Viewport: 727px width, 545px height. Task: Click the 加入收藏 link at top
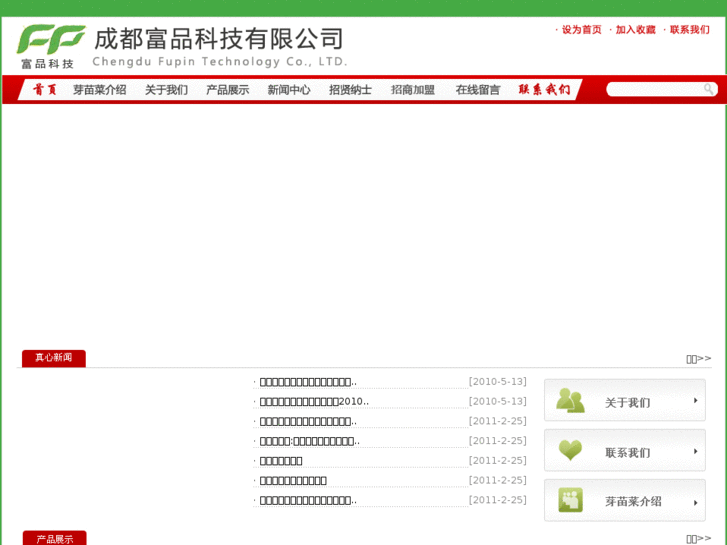(x=636, y=30)
